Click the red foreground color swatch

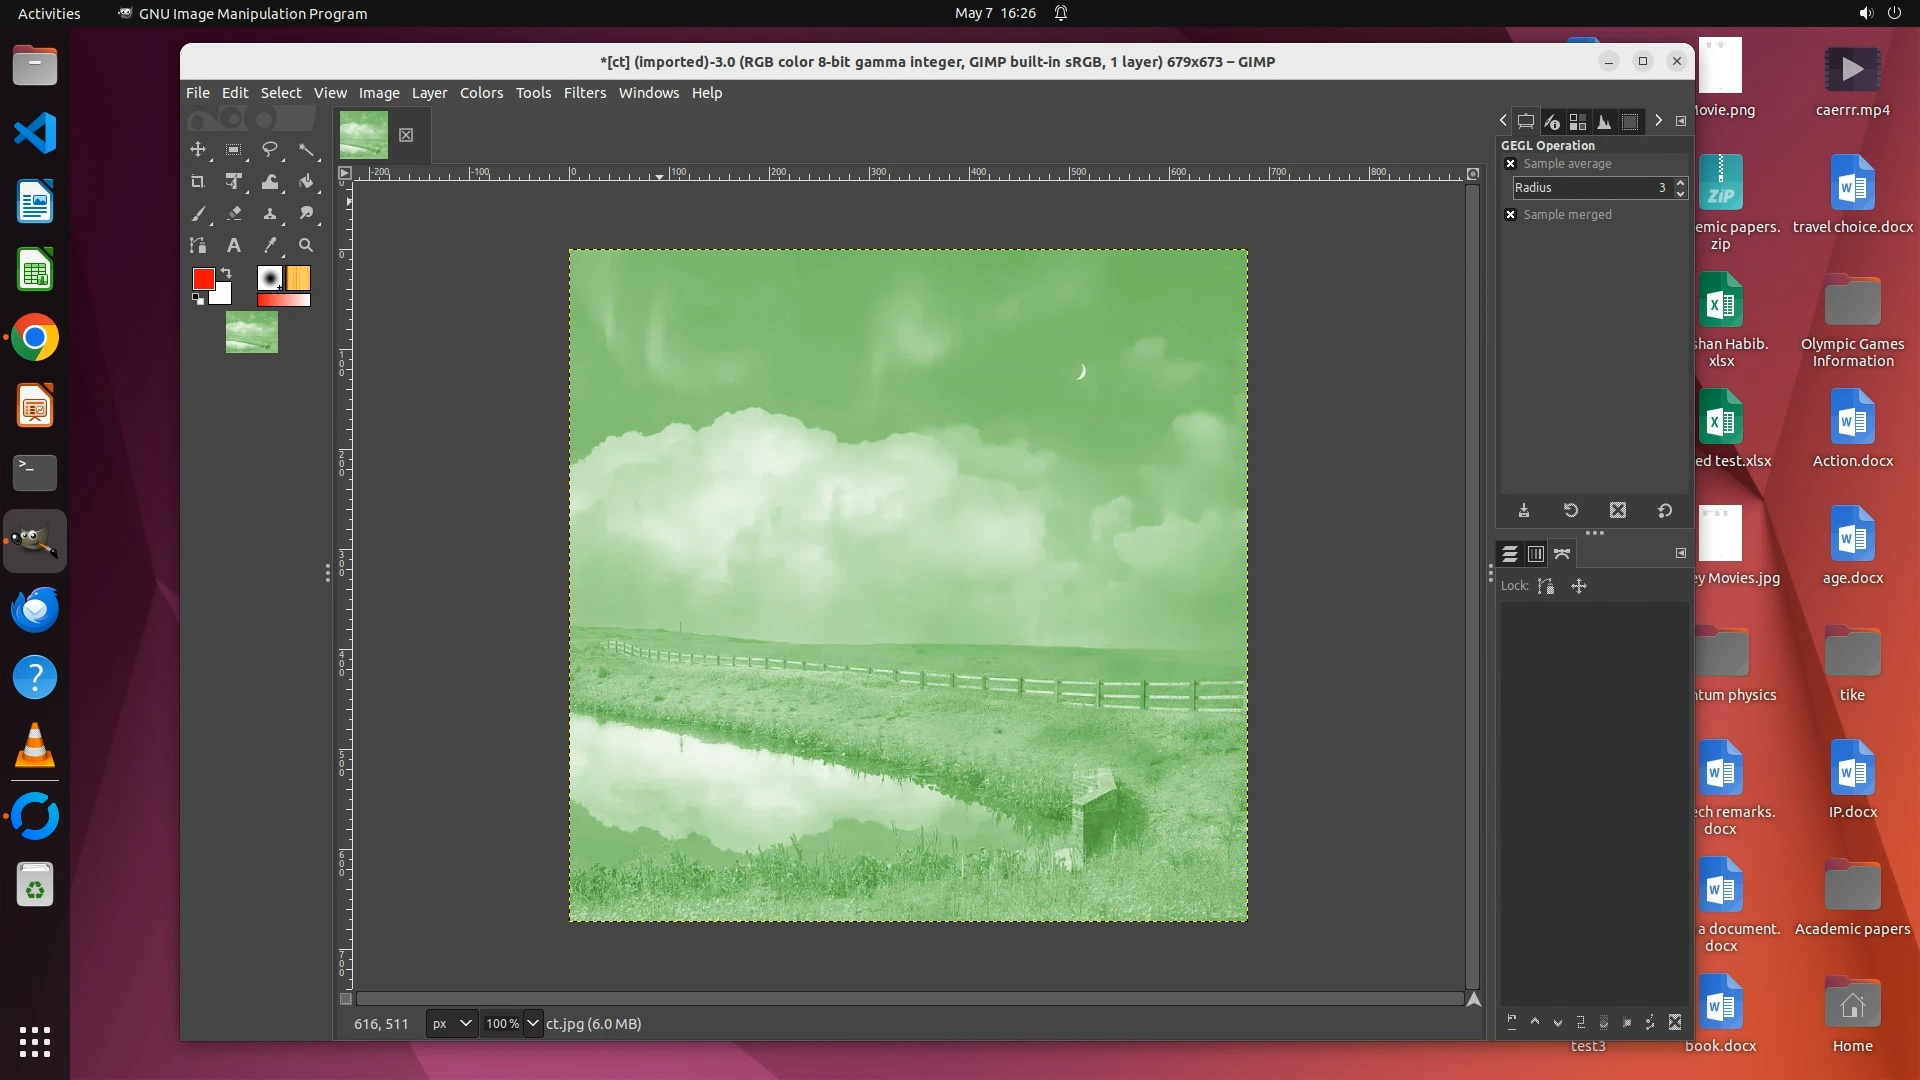(x=203, y=279)
